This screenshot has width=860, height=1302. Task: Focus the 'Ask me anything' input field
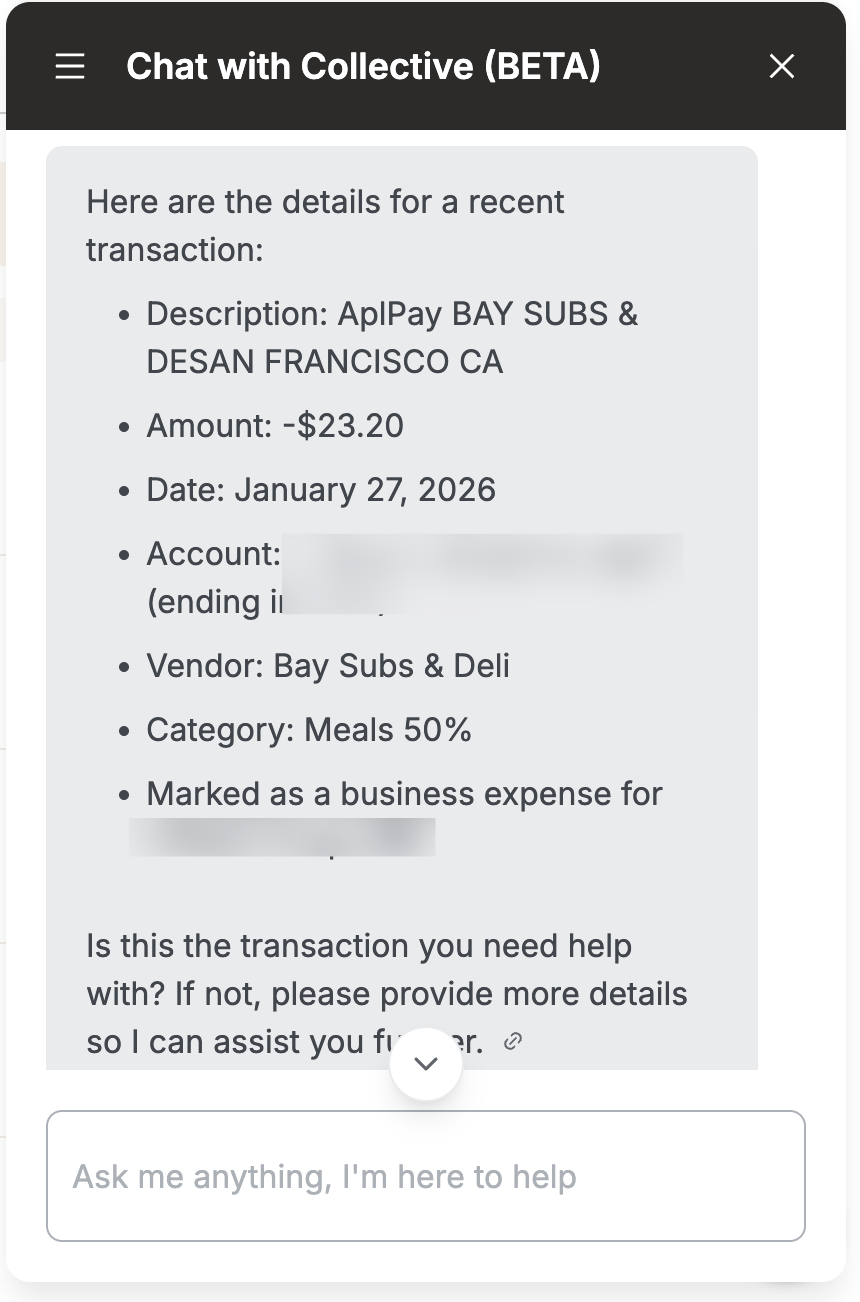tap(425, 1176)
